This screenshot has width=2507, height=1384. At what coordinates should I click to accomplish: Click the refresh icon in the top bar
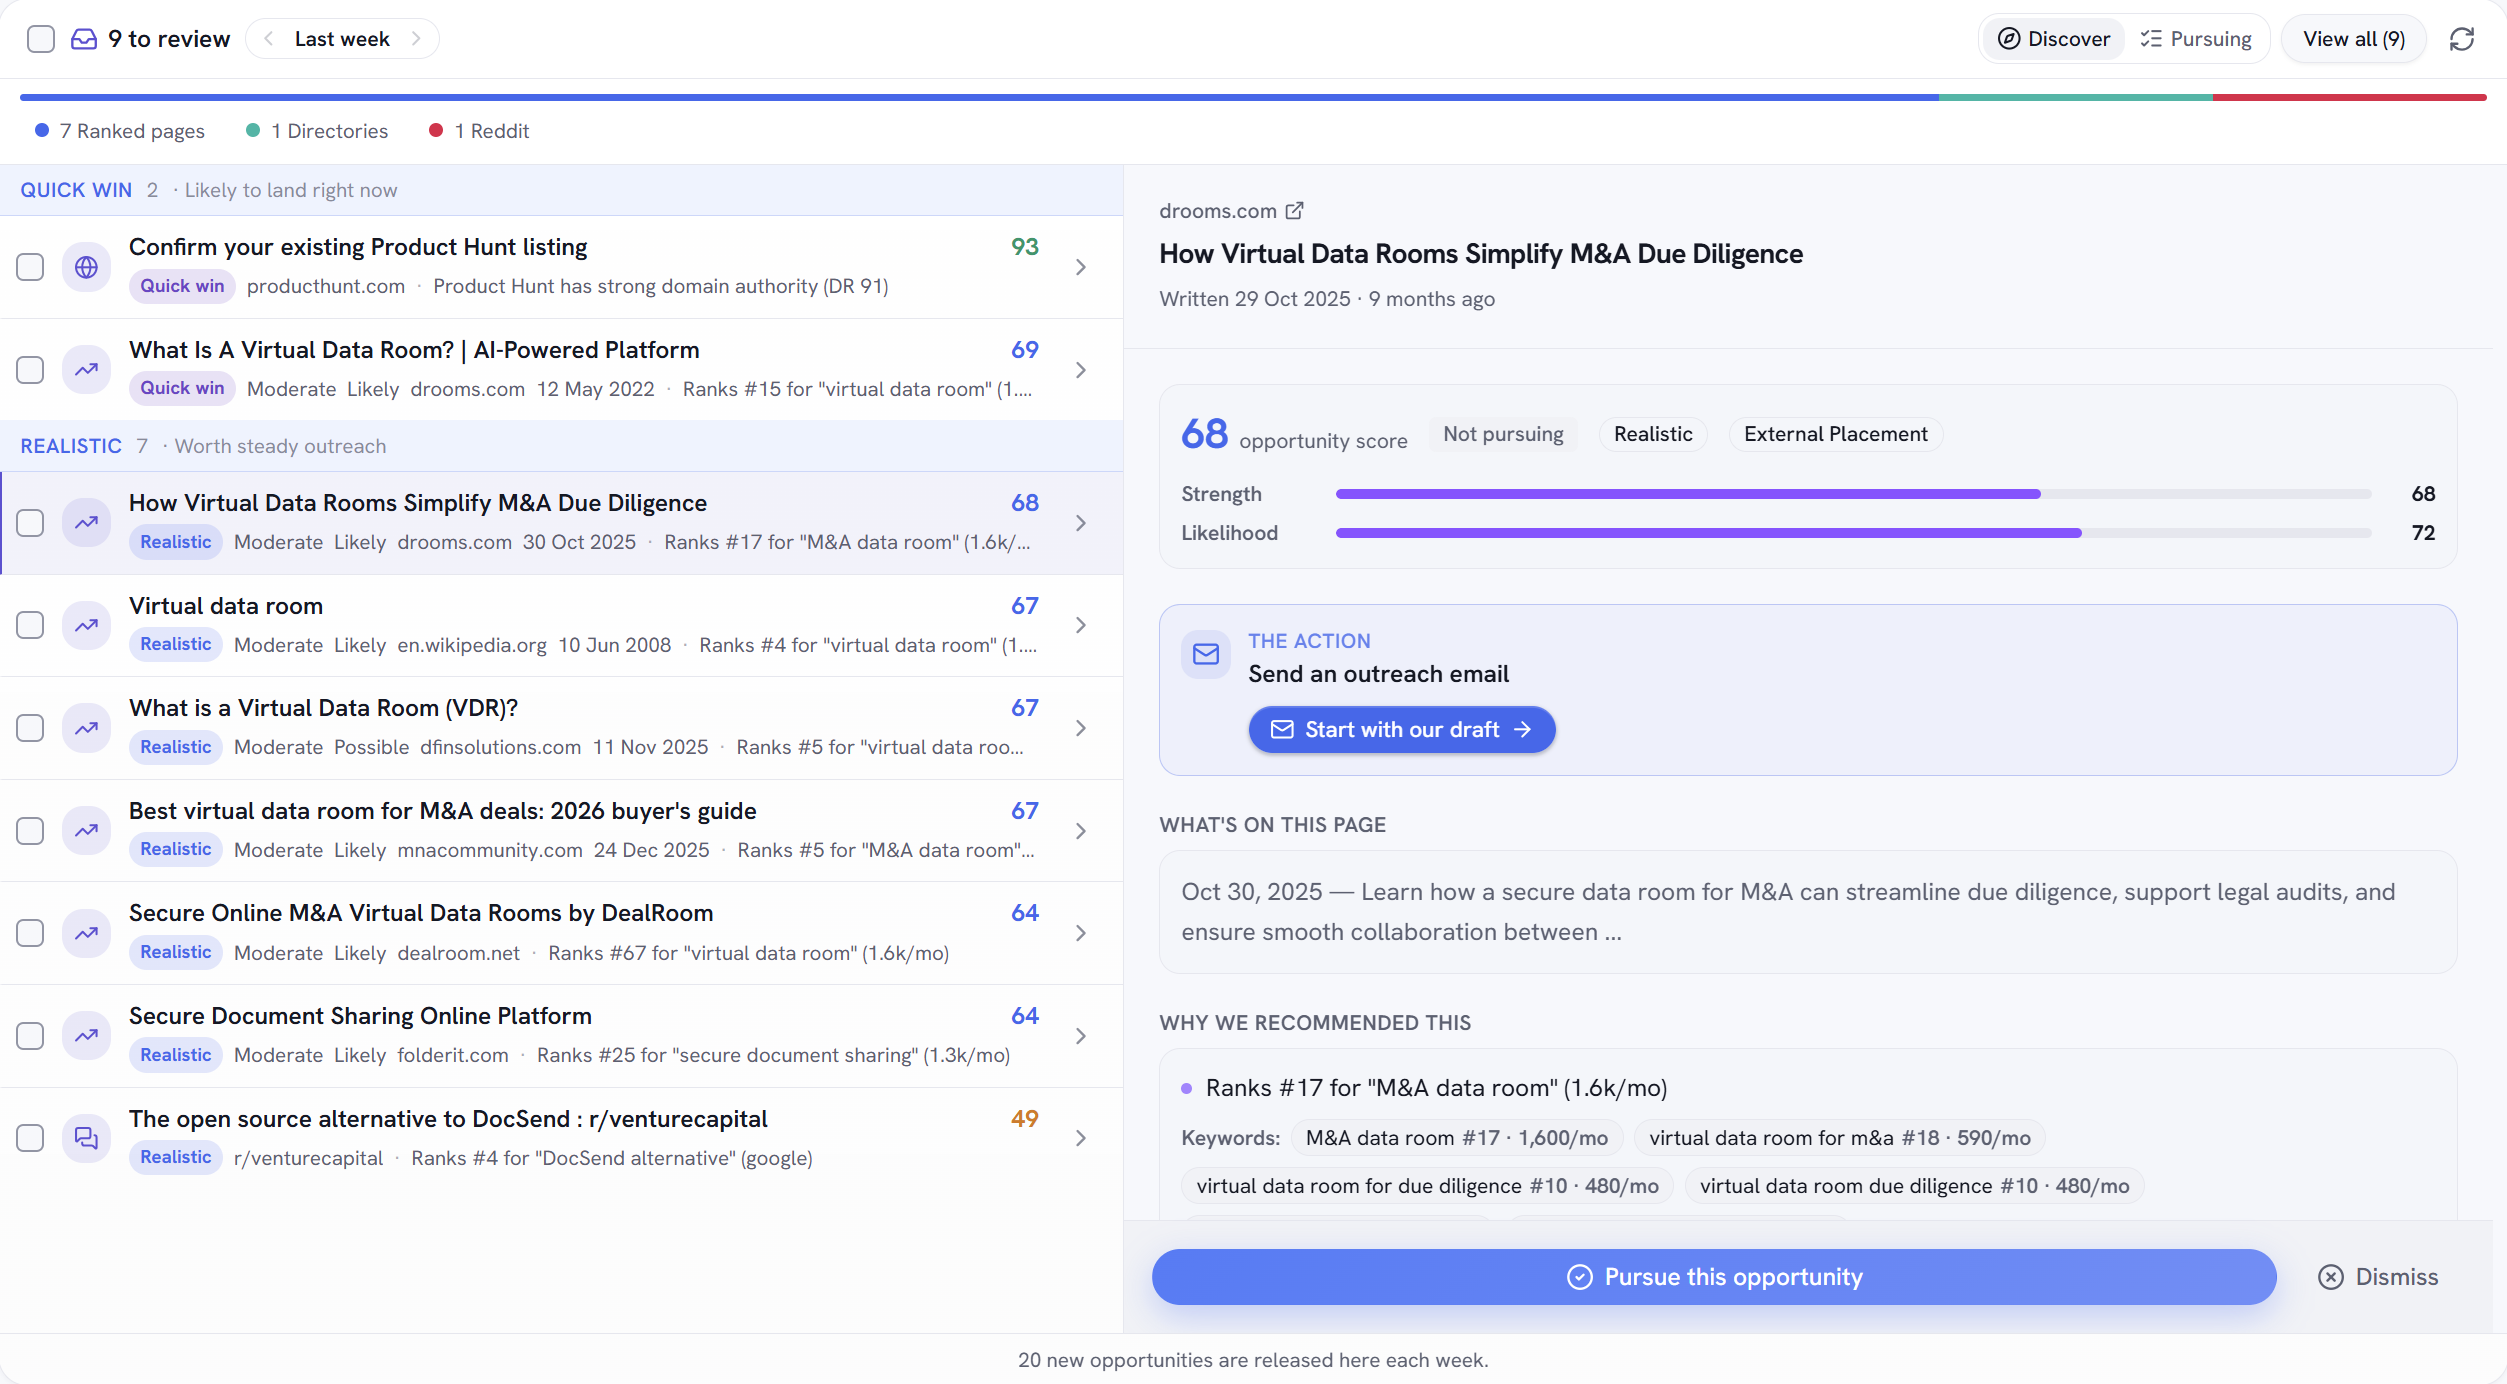[x=2462, y=39]
